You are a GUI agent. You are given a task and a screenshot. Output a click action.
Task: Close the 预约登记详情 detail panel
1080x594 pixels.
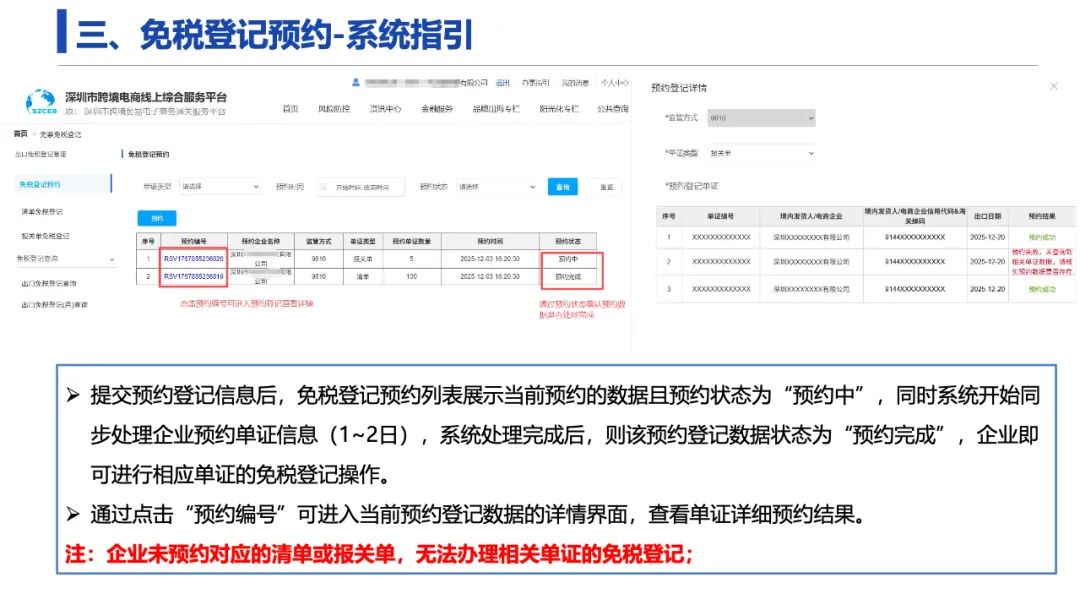1053,87
